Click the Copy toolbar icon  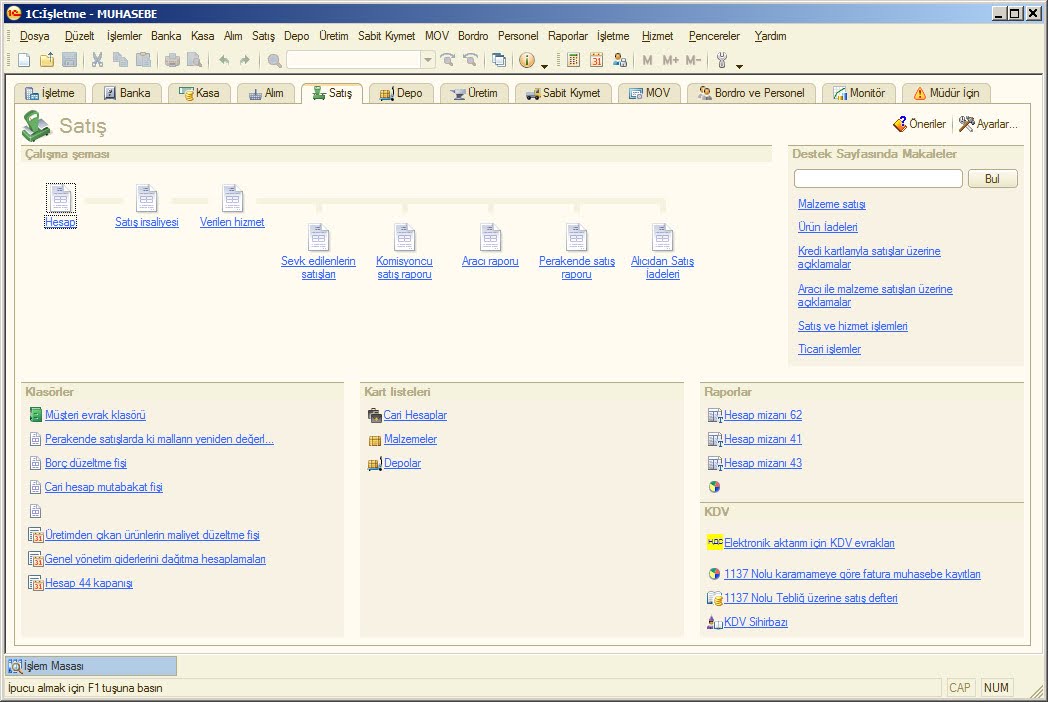point(120,60)
